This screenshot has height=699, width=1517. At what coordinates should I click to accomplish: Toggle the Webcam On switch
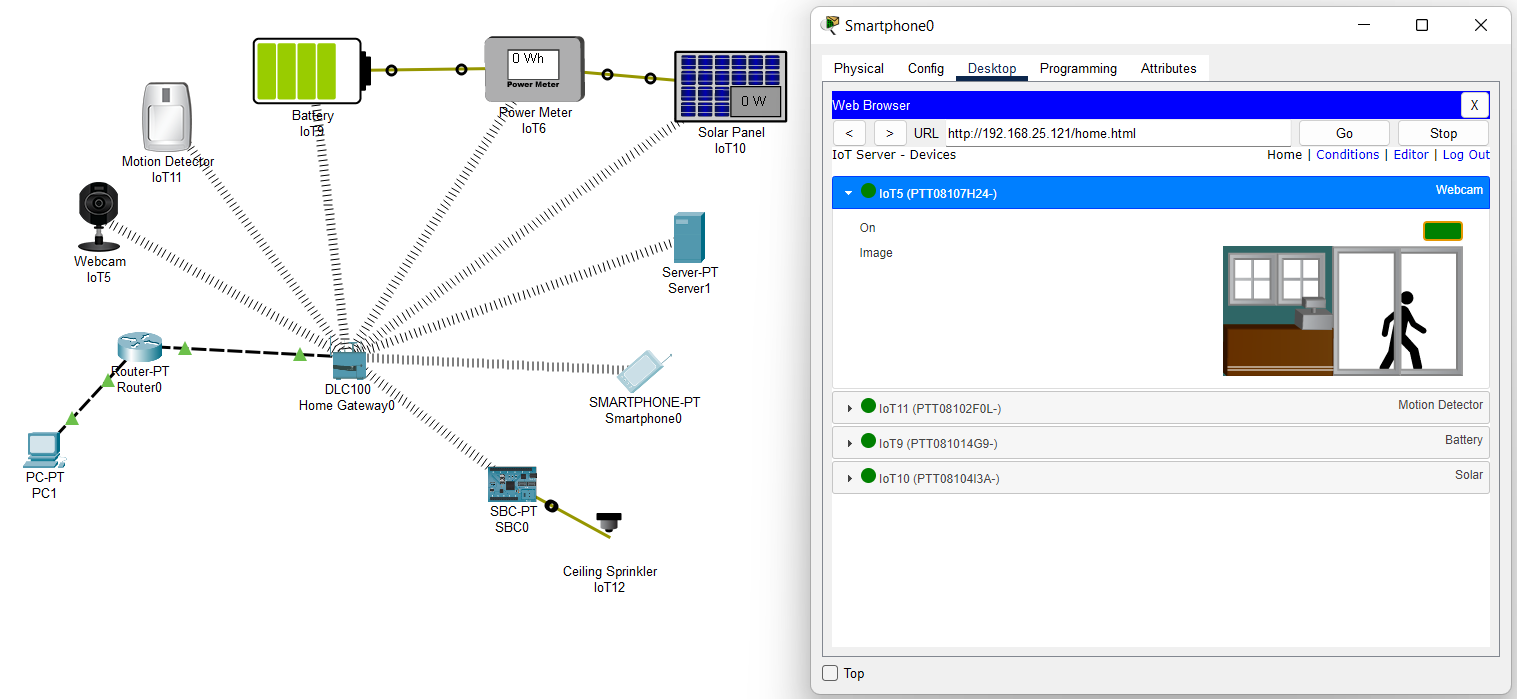point(1442,230)
